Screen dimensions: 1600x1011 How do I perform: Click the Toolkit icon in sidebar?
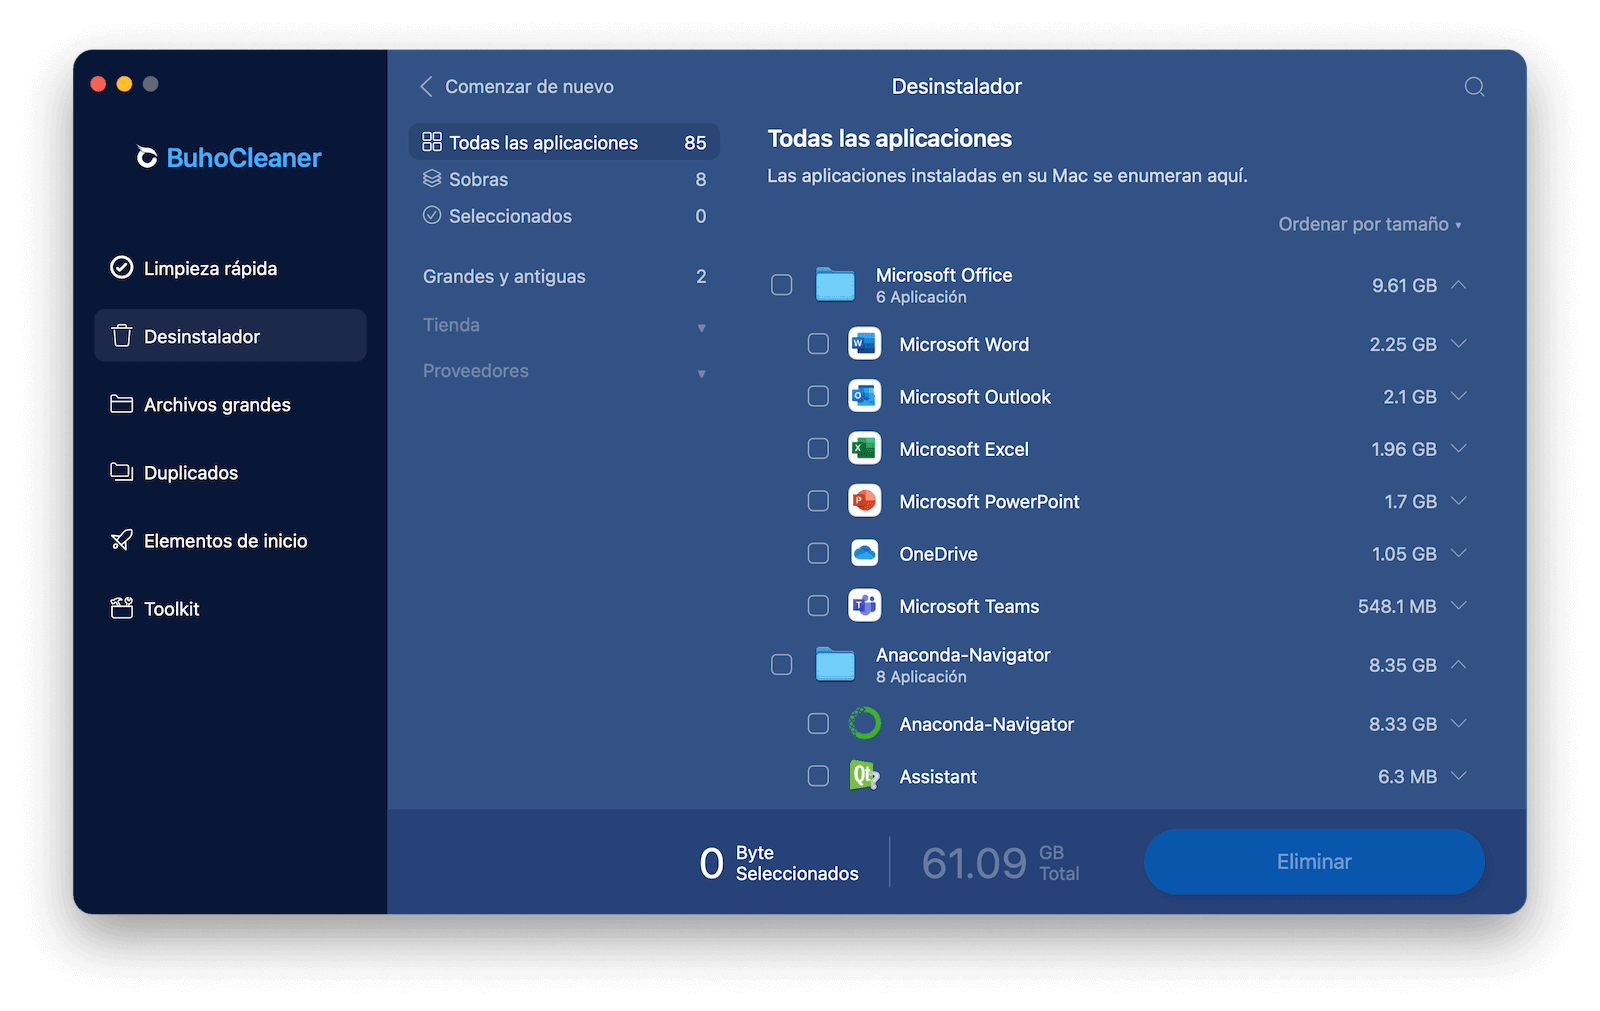click(x=121, y=608)
